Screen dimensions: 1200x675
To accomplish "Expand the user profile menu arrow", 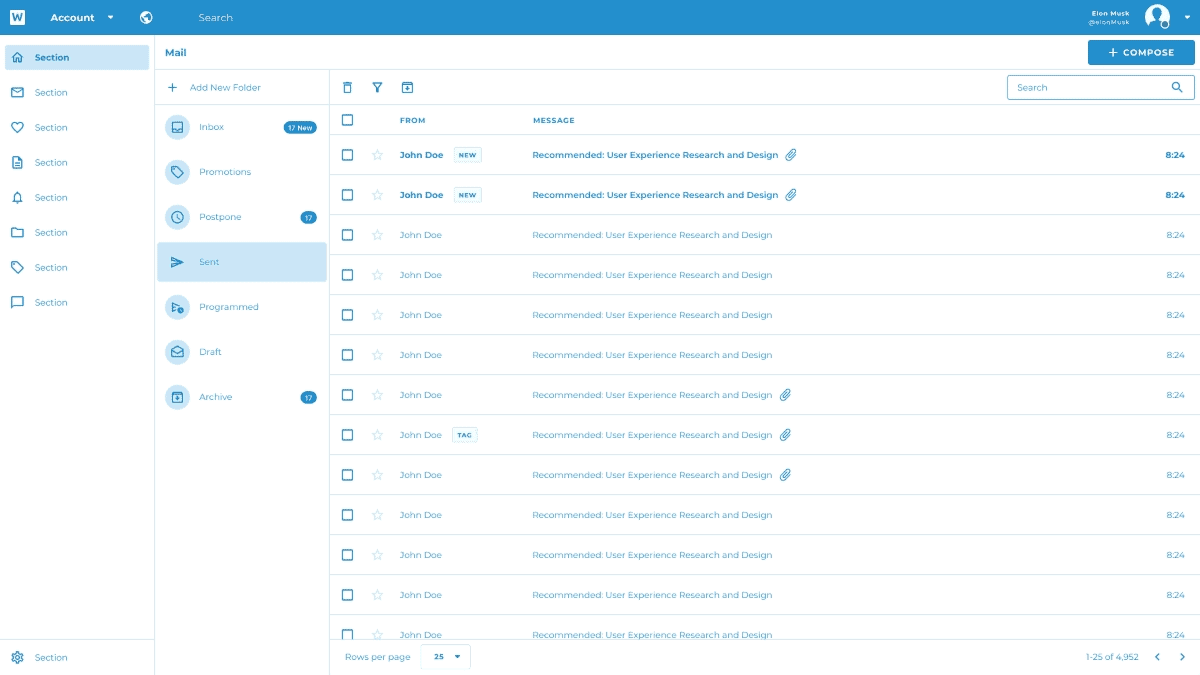I will [x=1187, y=18].
